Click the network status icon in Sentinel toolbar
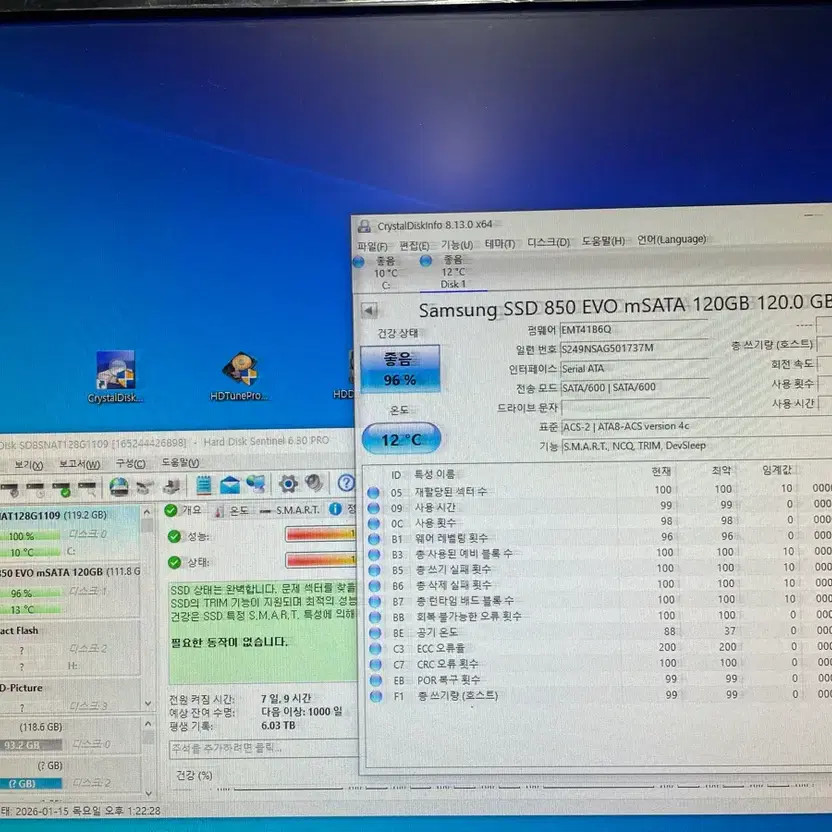832x832 pixels. pyautogui.click(x=255, y=485)
